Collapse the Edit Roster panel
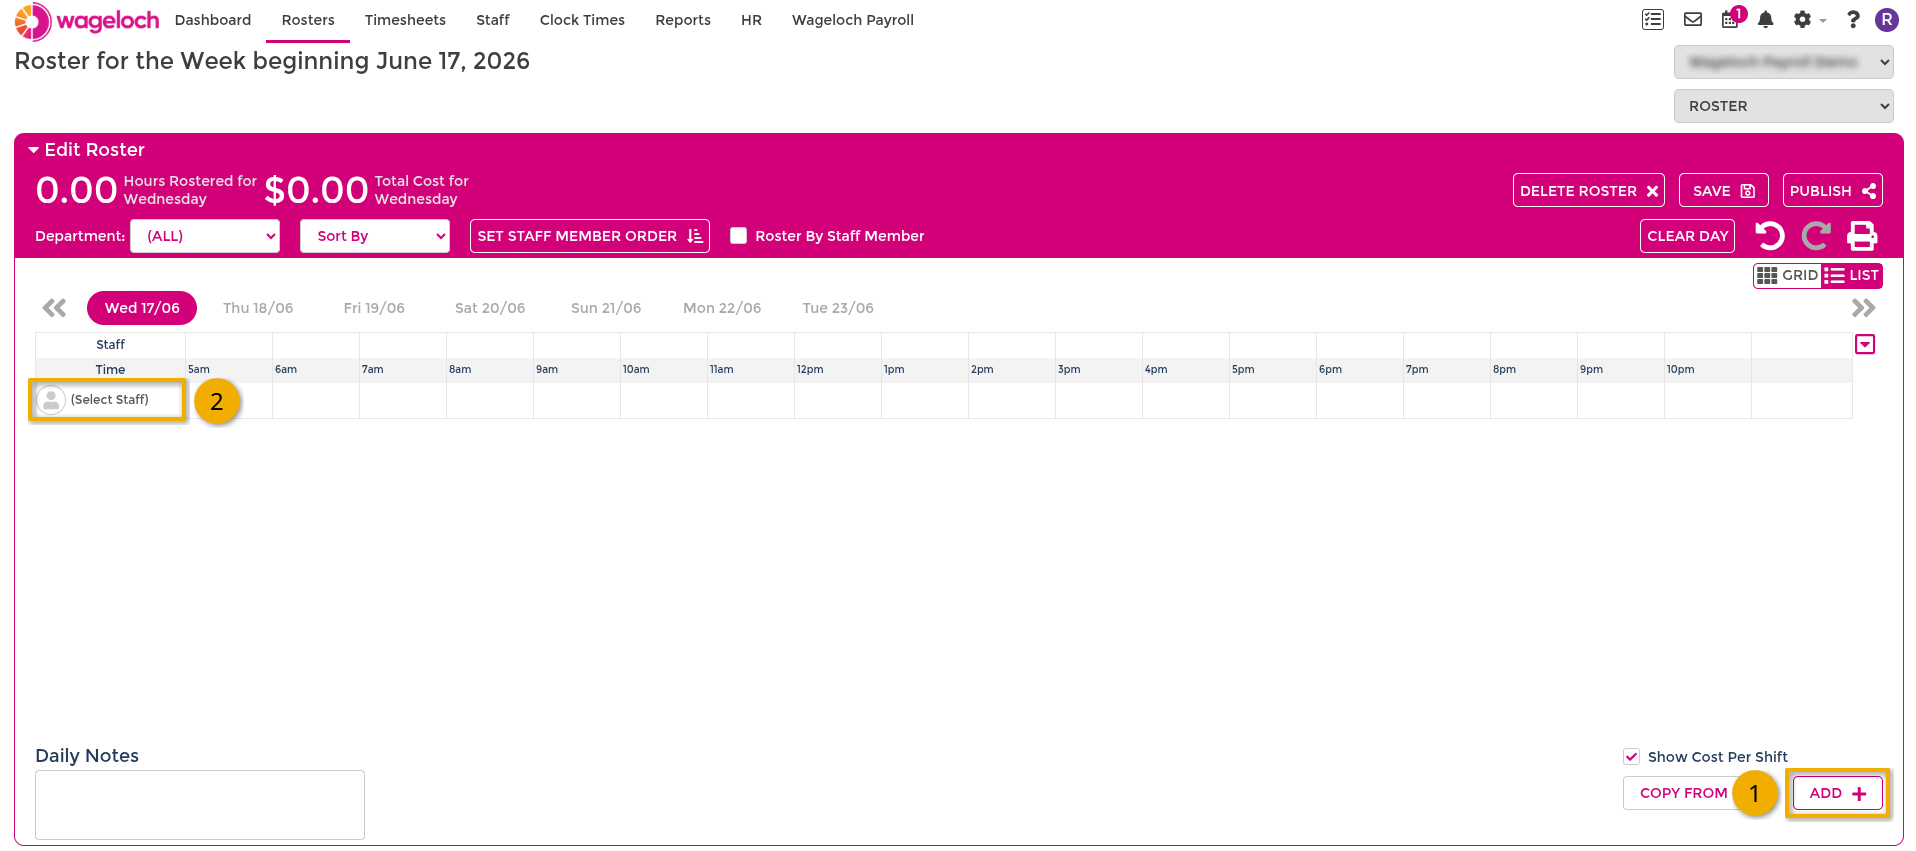Screen dimensions: 1916x851 coord(34,150)
